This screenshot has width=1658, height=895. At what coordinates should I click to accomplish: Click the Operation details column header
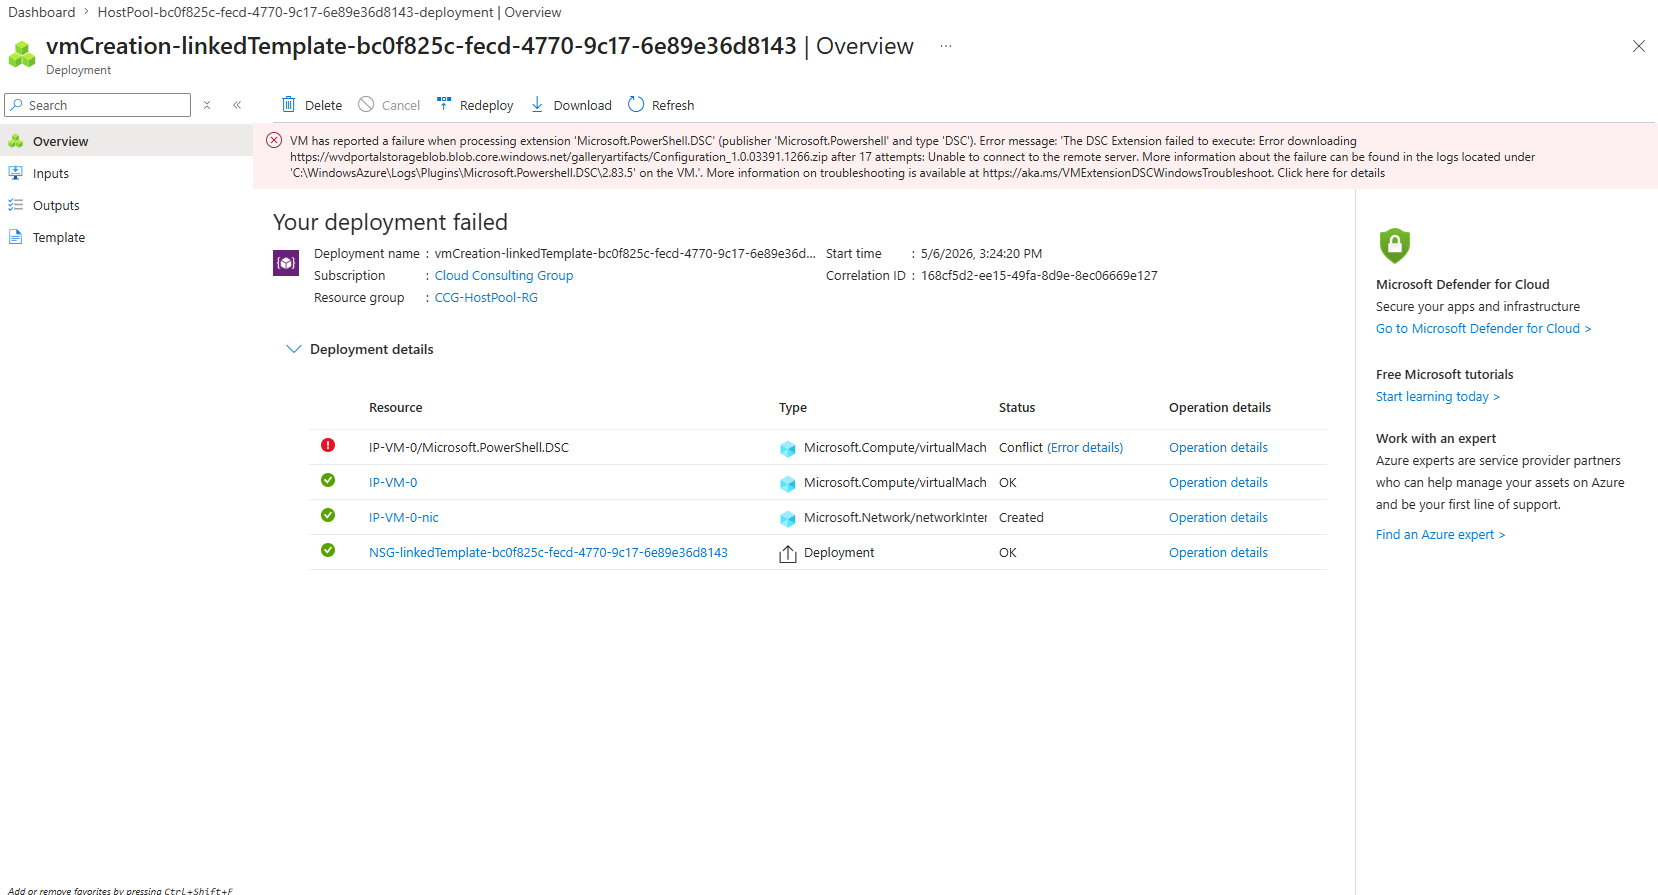point(1220,408)
